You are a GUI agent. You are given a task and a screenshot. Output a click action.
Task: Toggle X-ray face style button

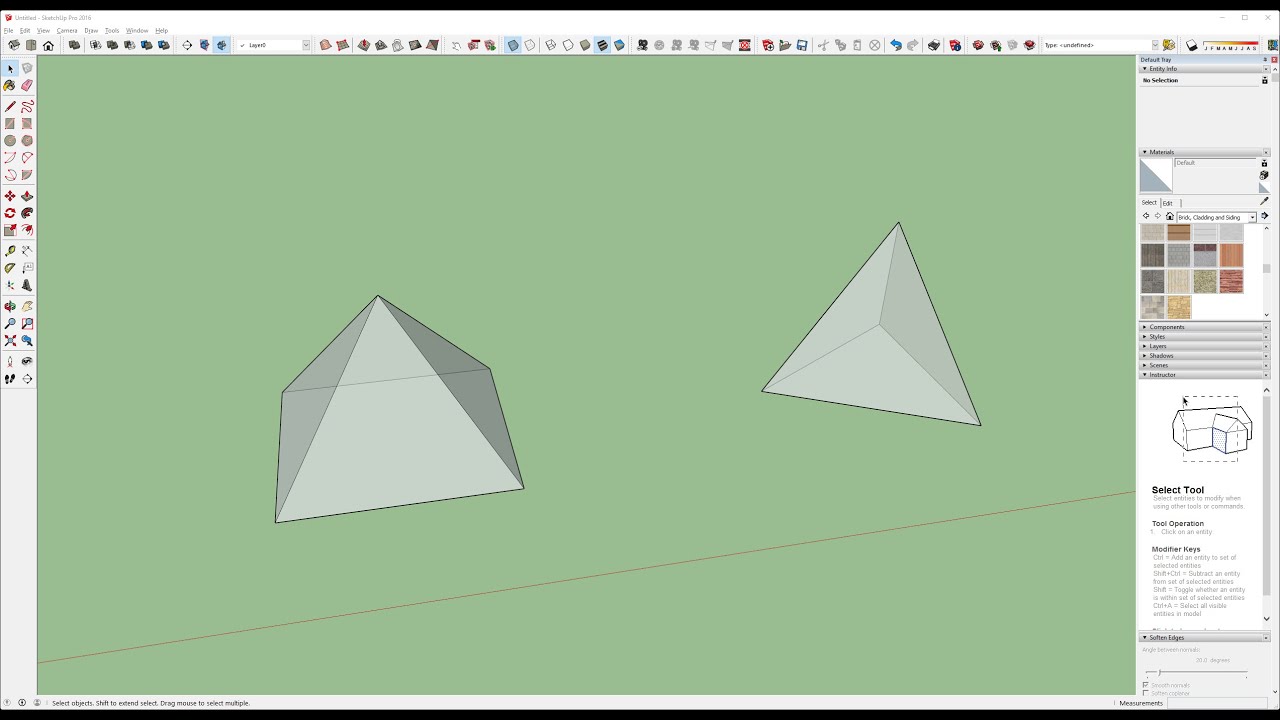click(x=513, y=45)
